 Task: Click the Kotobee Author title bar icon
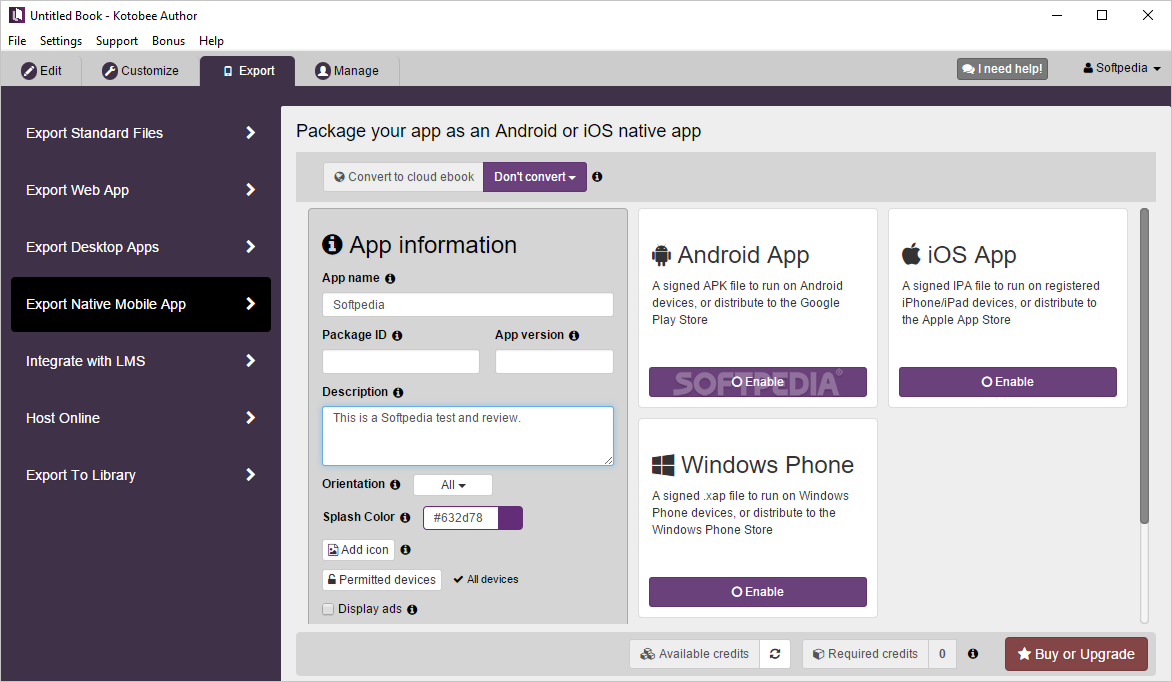16,15
